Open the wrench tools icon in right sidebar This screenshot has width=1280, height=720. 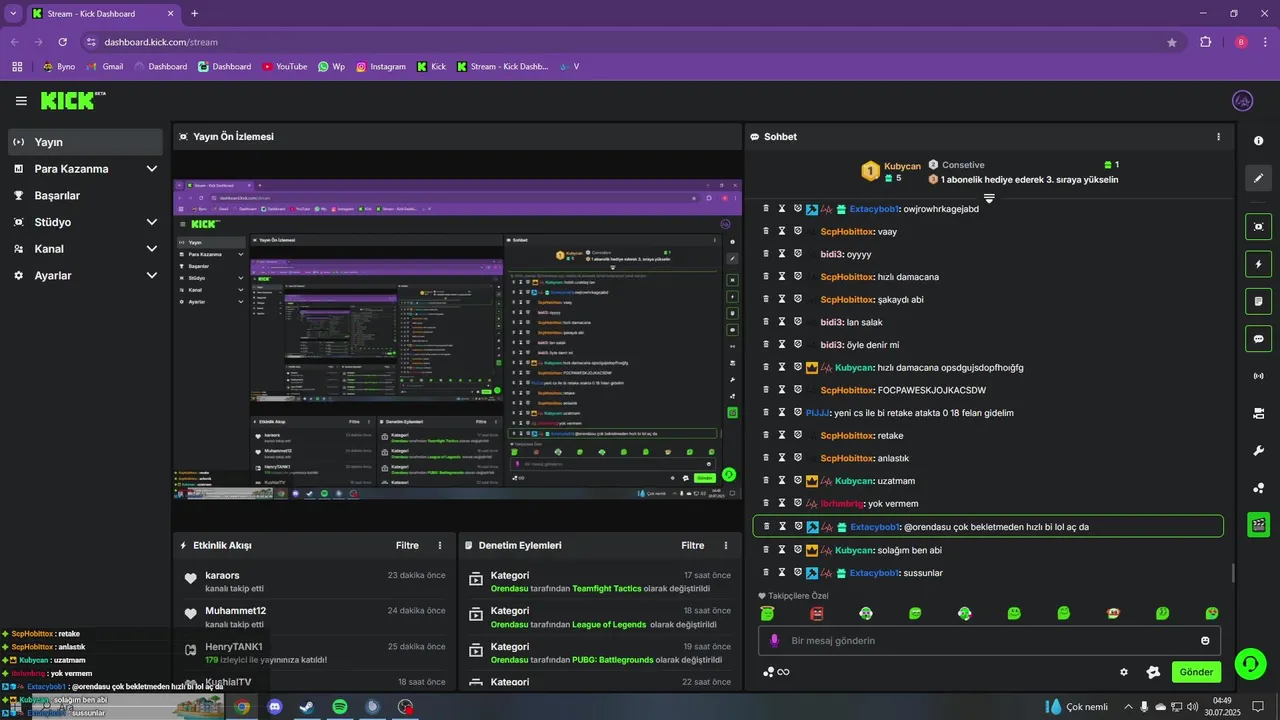point(1259,451)
